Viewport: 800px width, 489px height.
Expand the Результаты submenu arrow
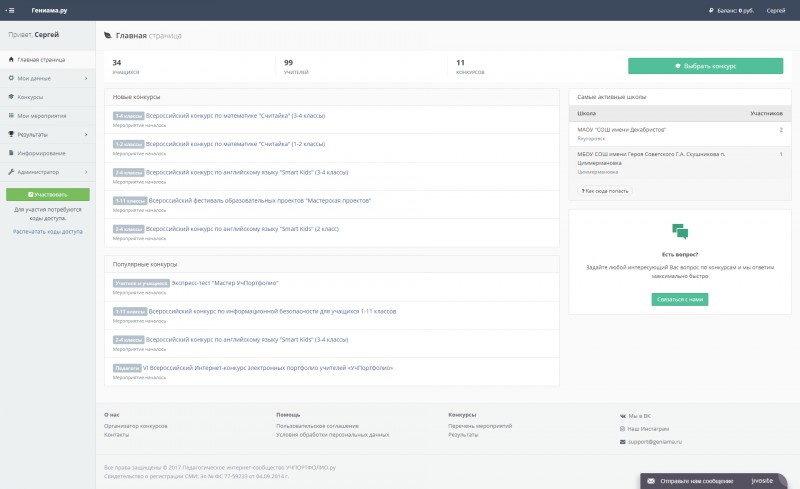coord(86,134)
